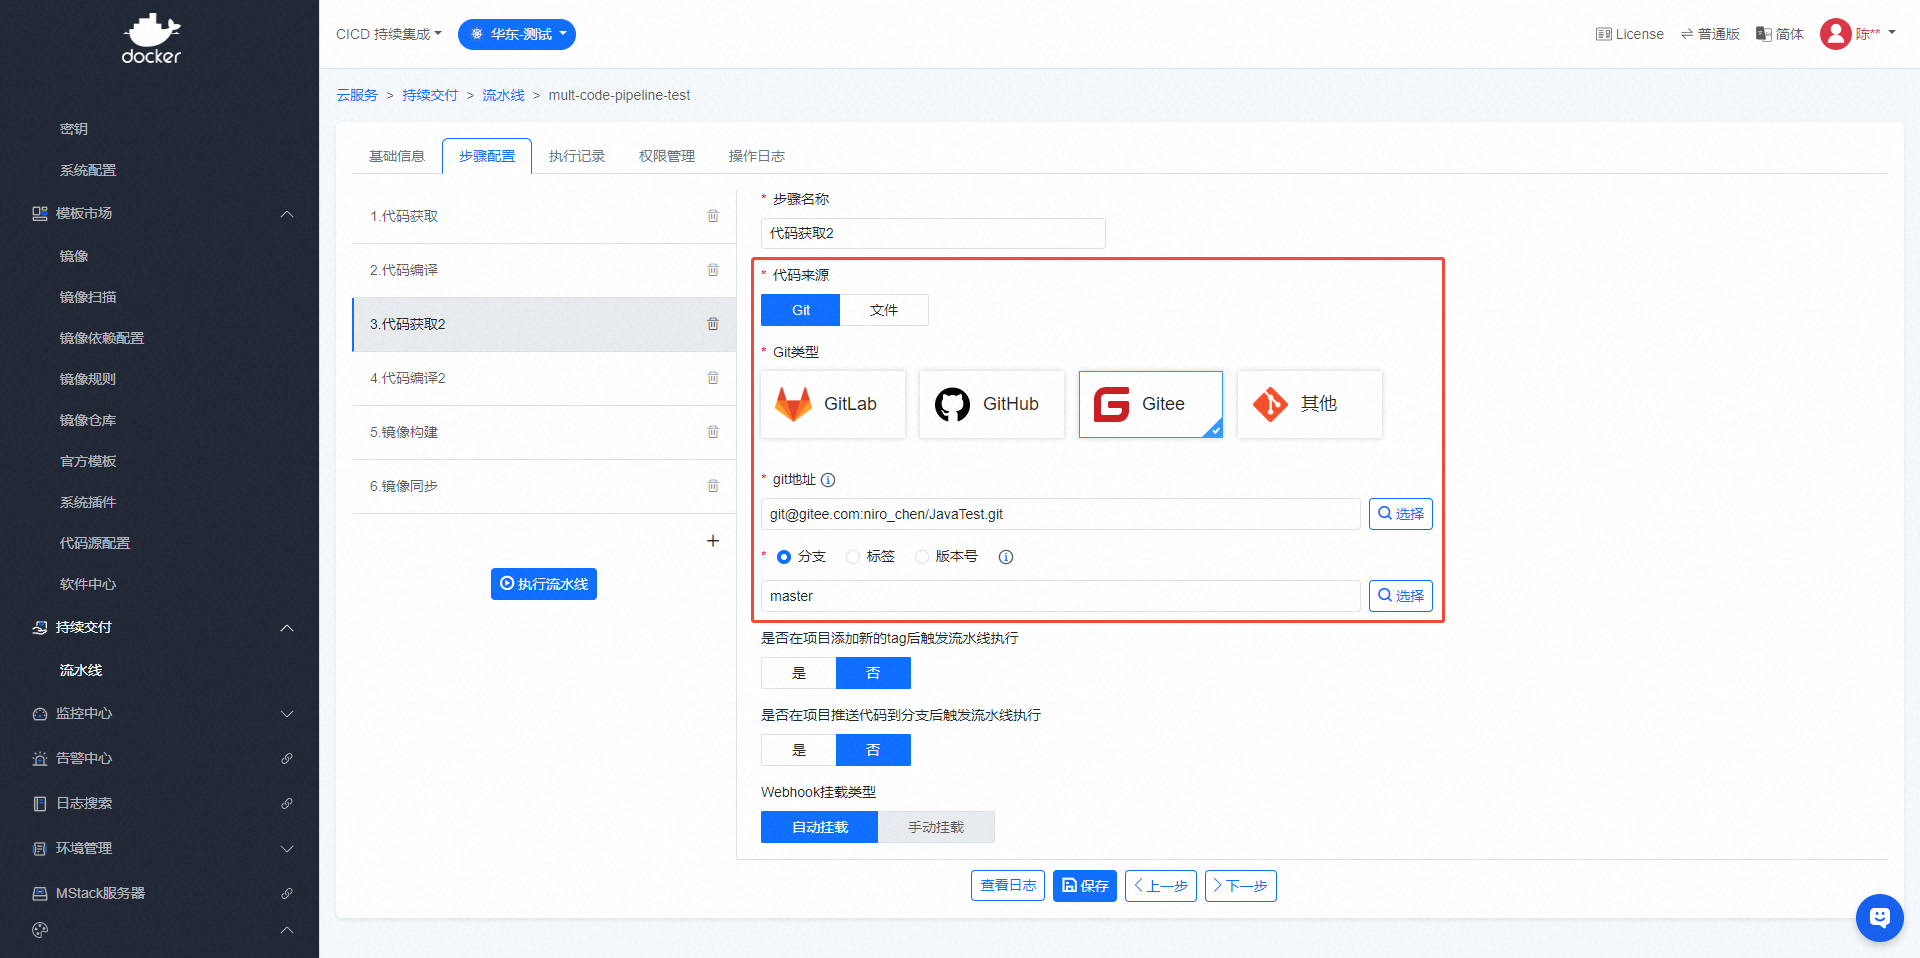Click the 执行流水线 button

point(544,584)
